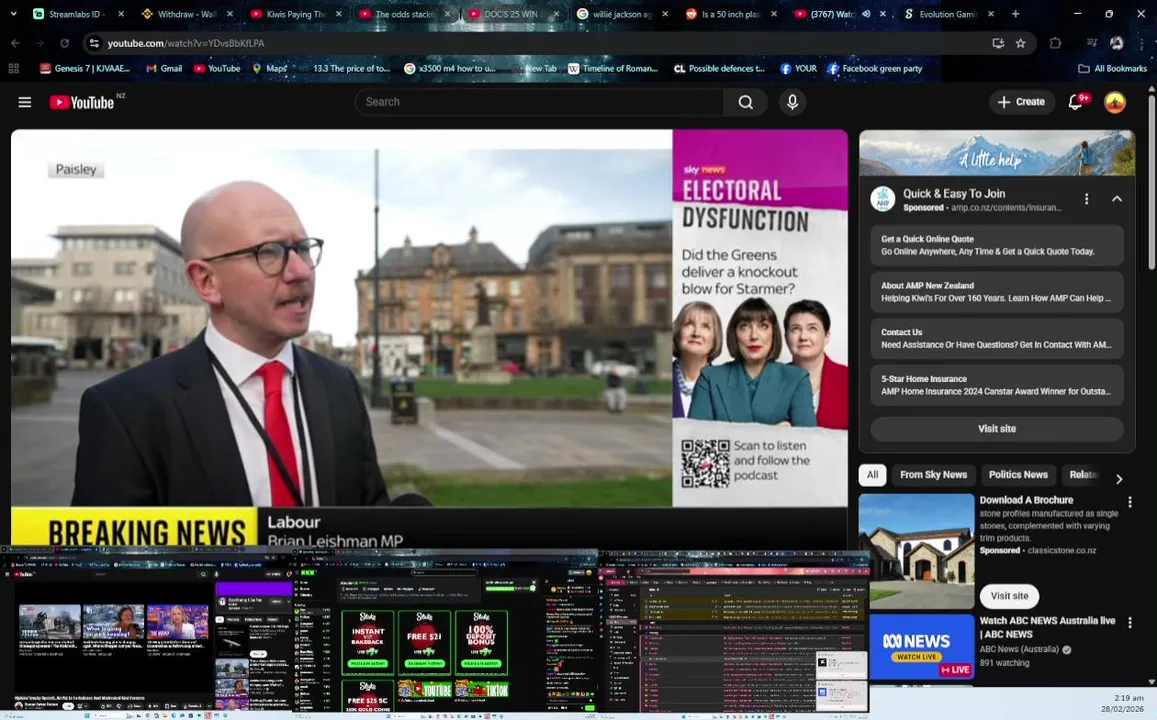
Task: Collapse the sponsored AMP ad panel
Action: coord(1116,199)
